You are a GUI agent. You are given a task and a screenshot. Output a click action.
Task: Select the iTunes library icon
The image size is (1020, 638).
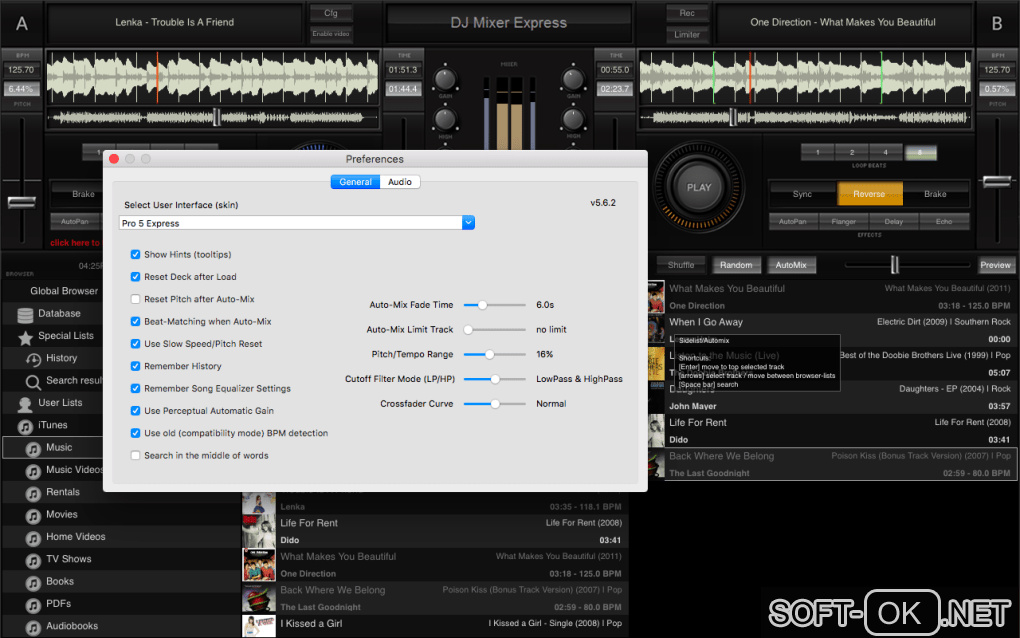tap(25, 426)
